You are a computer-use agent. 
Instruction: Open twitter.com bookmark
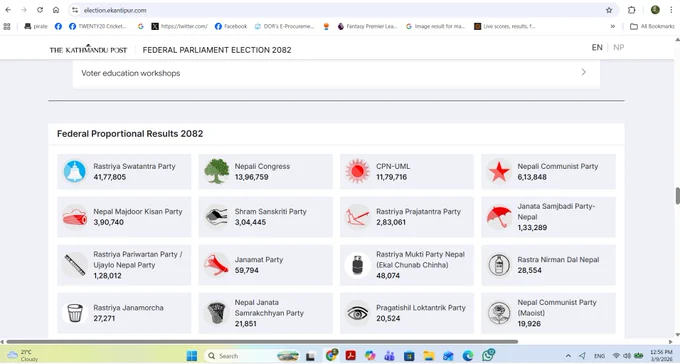click(x=179, y=26)
